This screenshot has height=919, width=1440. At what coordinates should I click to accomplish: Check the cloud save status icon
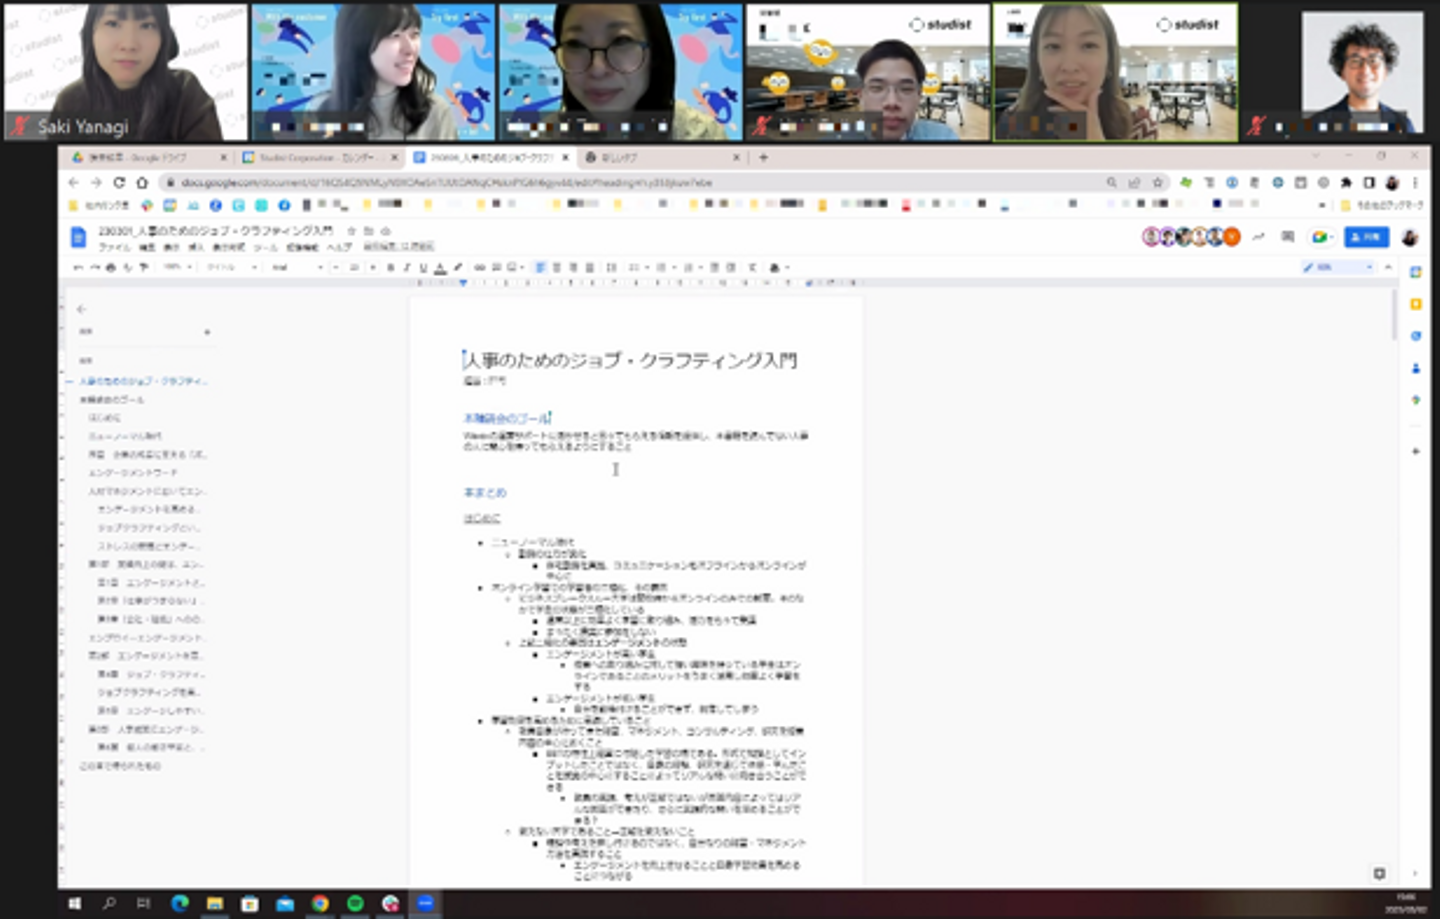(x=385, y=231)
